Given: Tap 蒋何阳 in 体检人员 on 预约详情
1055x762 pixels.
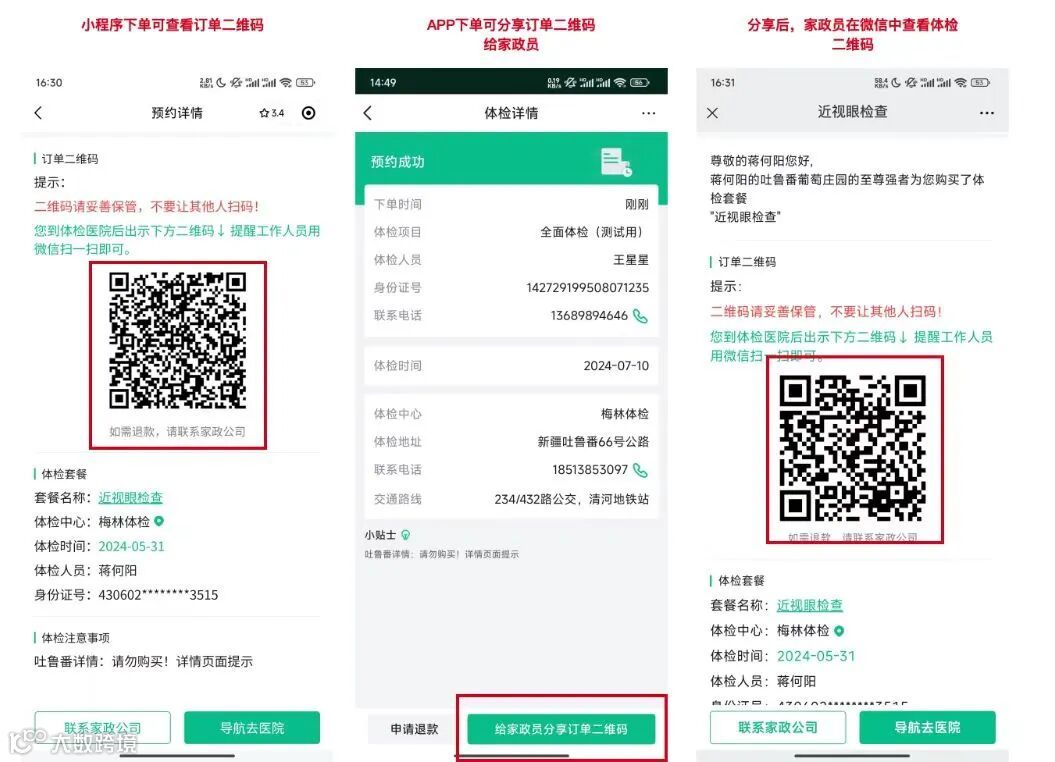Looking at the screenshot, I should 118,570.
